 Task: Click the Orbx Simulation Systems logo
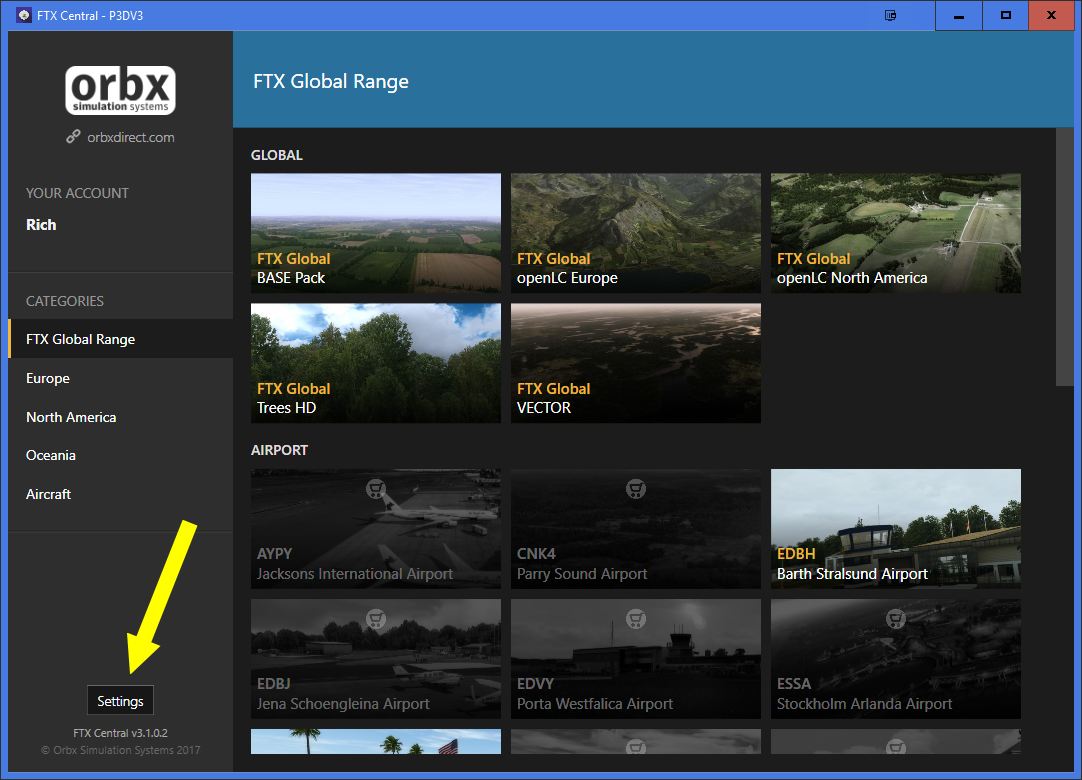coord(121,90)
